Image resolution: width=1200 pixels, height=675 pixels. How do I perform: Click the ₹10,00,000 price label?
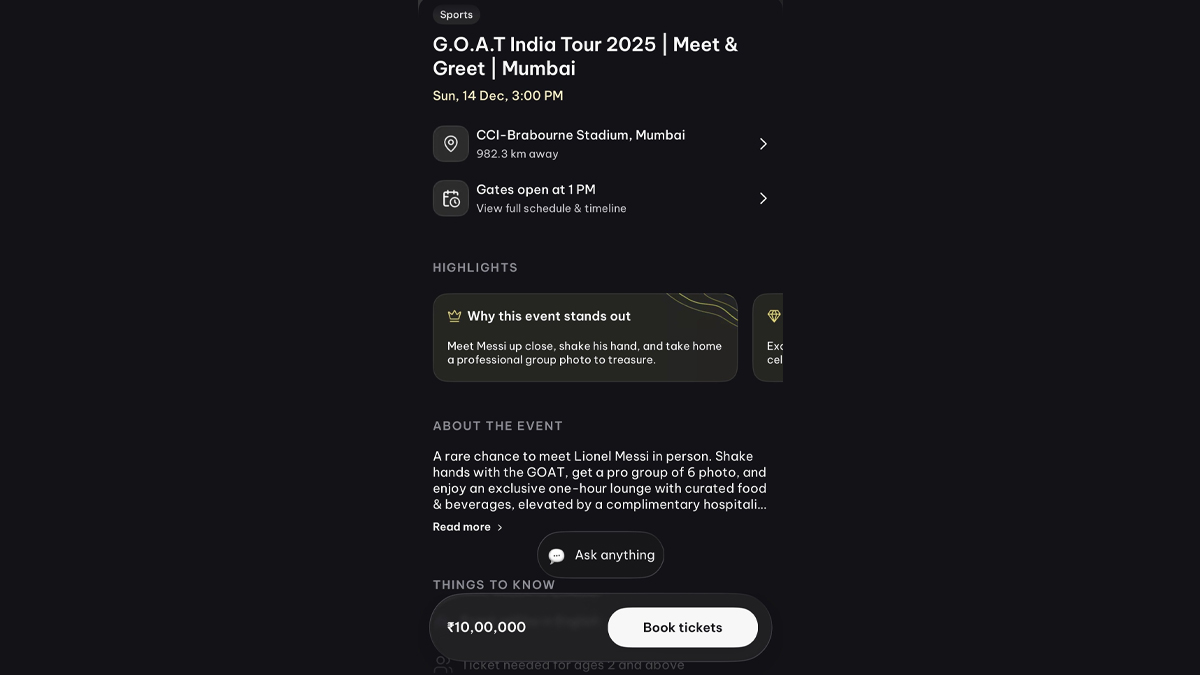click(486, 627)
